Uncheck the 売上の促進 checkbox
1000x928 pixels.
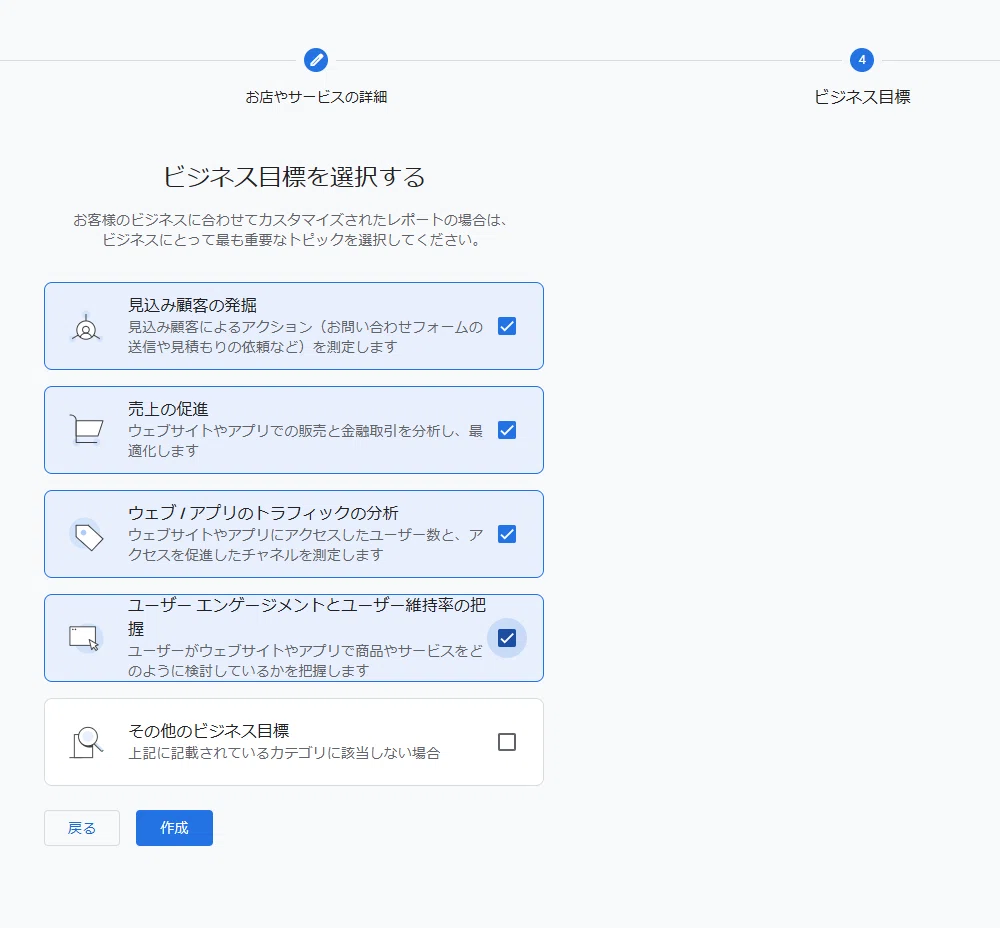pyautogui.click(x=507, y=430)
